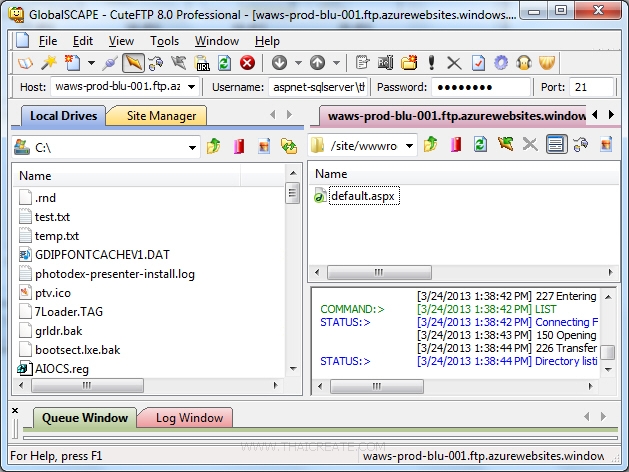Viewport: 629px width, 472px height.
Task: Select default.aspx in the remote pane
Action: [x=363, y=196]
